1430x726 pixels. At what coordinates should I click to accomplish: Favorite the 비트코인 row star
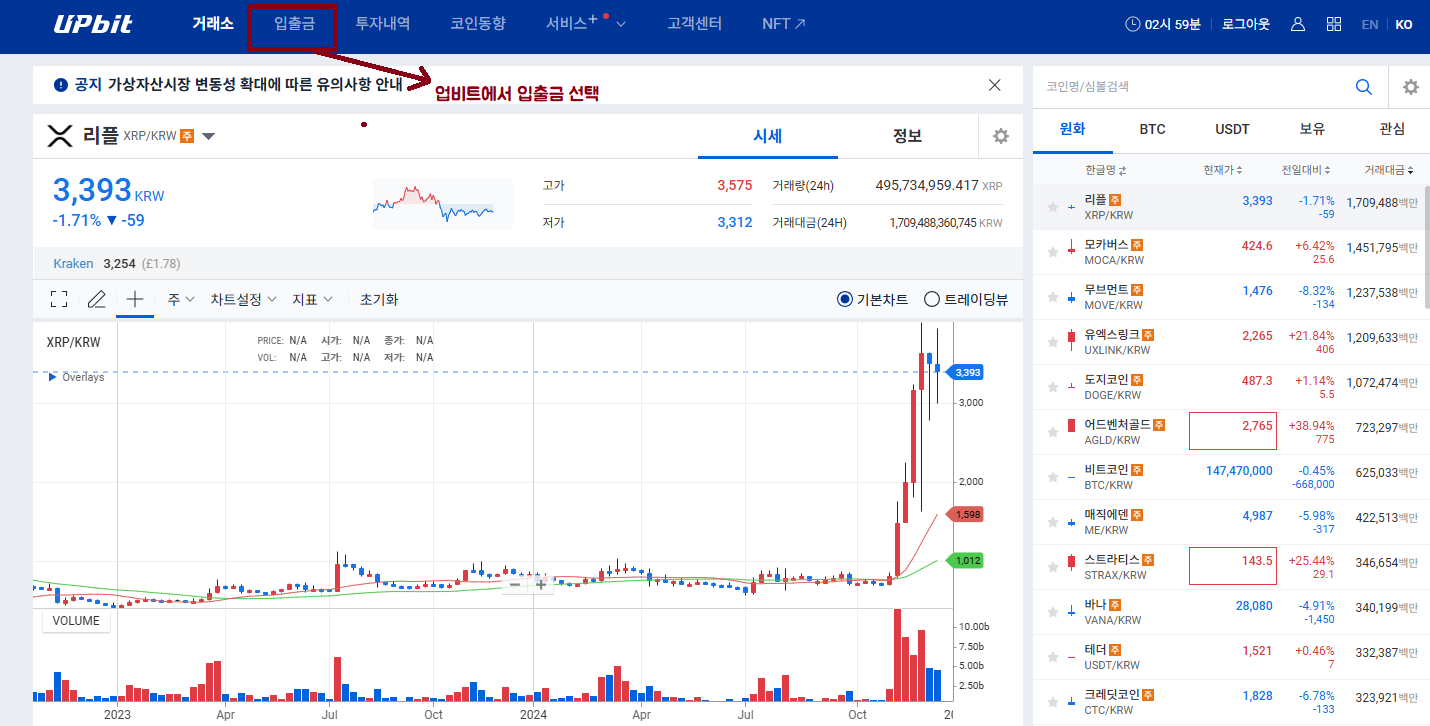click(x=1052, y=477)
